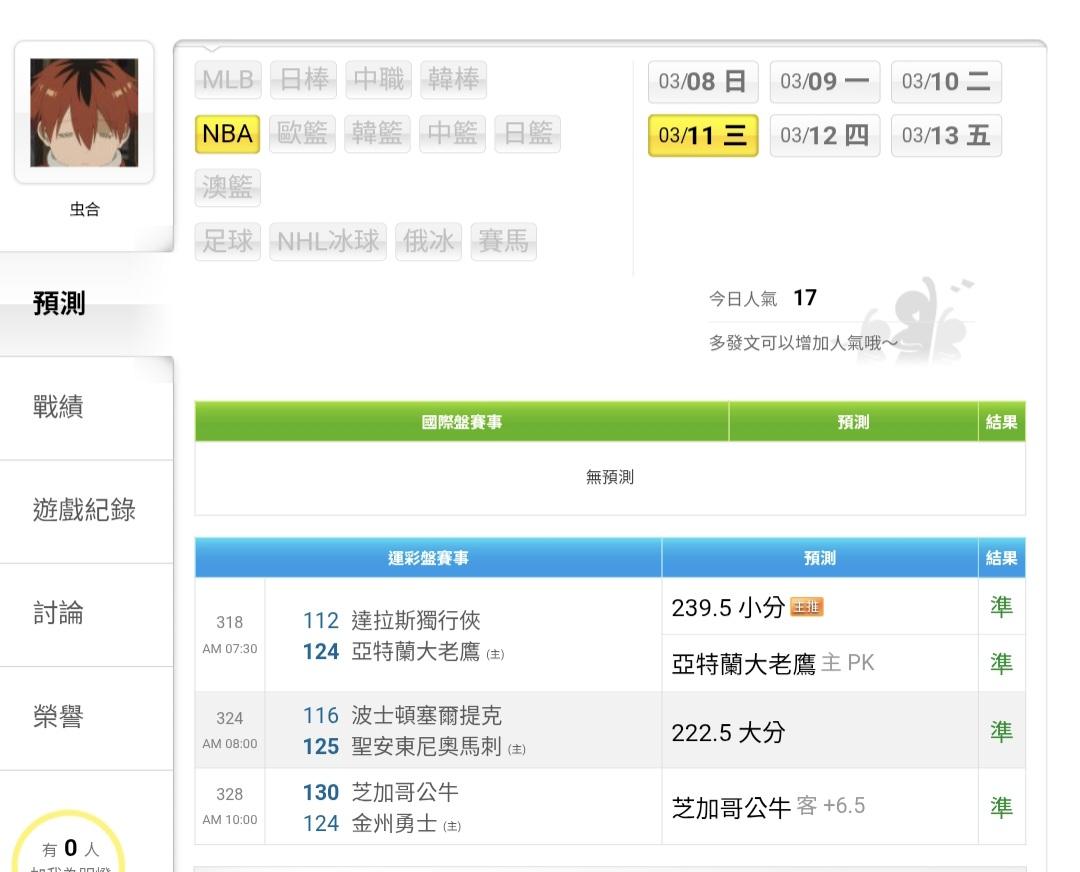The width and height of the screenshot is (1080, 872).
Task: Choose date 03/12 四
Action: (824, 136)
